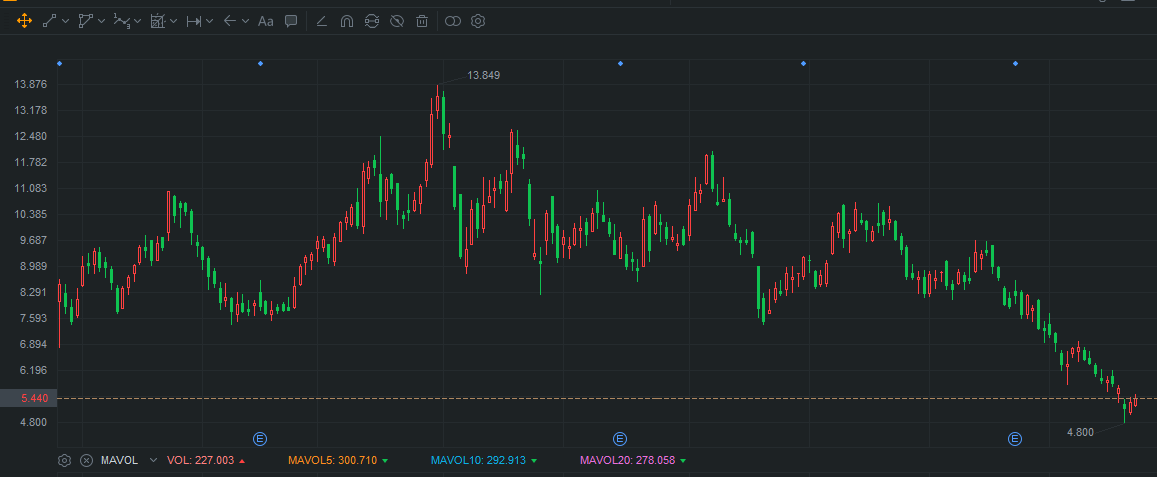This screenshot has height=477, width=1157.
Task: Hide all drawings with eye-slash icon
Action: click(397, 21)
